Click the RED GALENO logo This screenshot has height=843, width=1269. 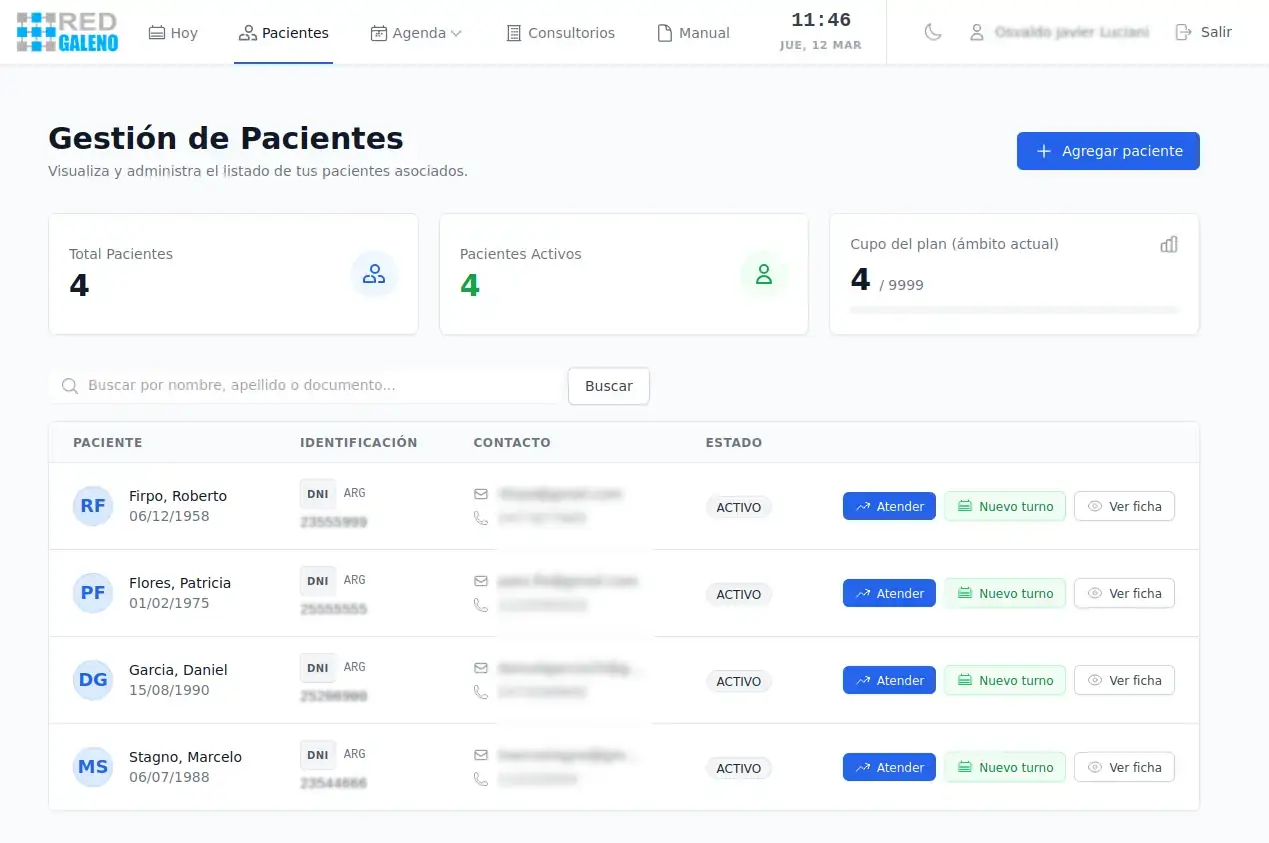[66, 31]
